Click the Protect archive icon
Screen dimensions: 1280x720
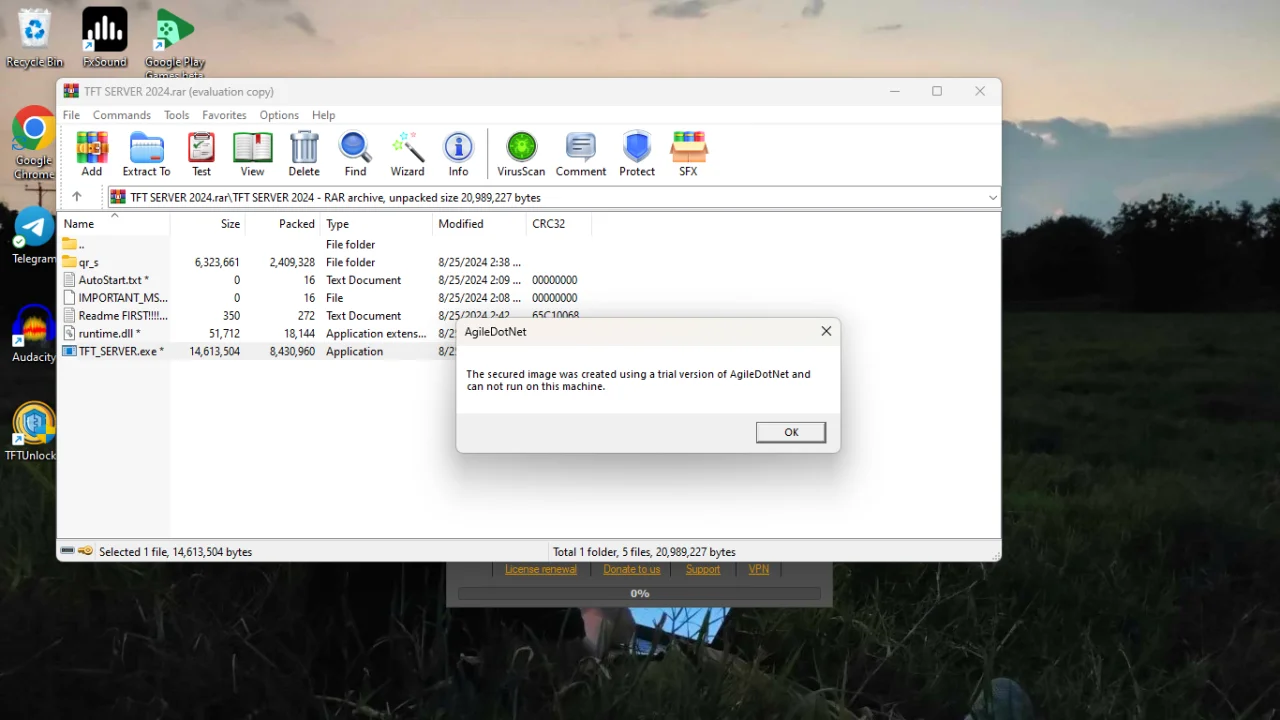point(637,154)
